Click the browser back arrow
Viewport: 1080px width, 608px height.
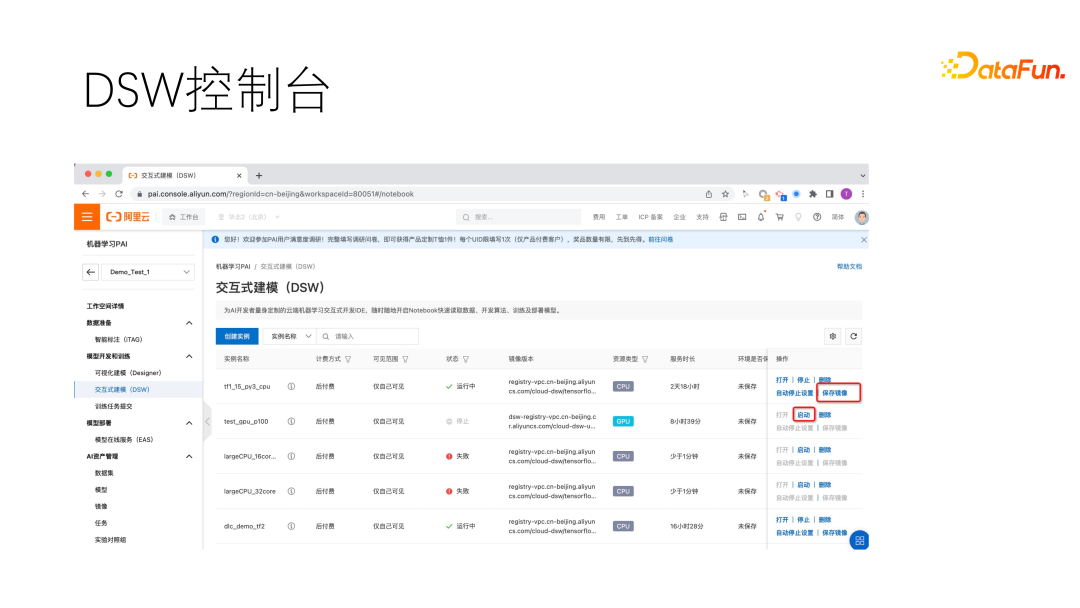pyautogui.click(x=85, y=194)
